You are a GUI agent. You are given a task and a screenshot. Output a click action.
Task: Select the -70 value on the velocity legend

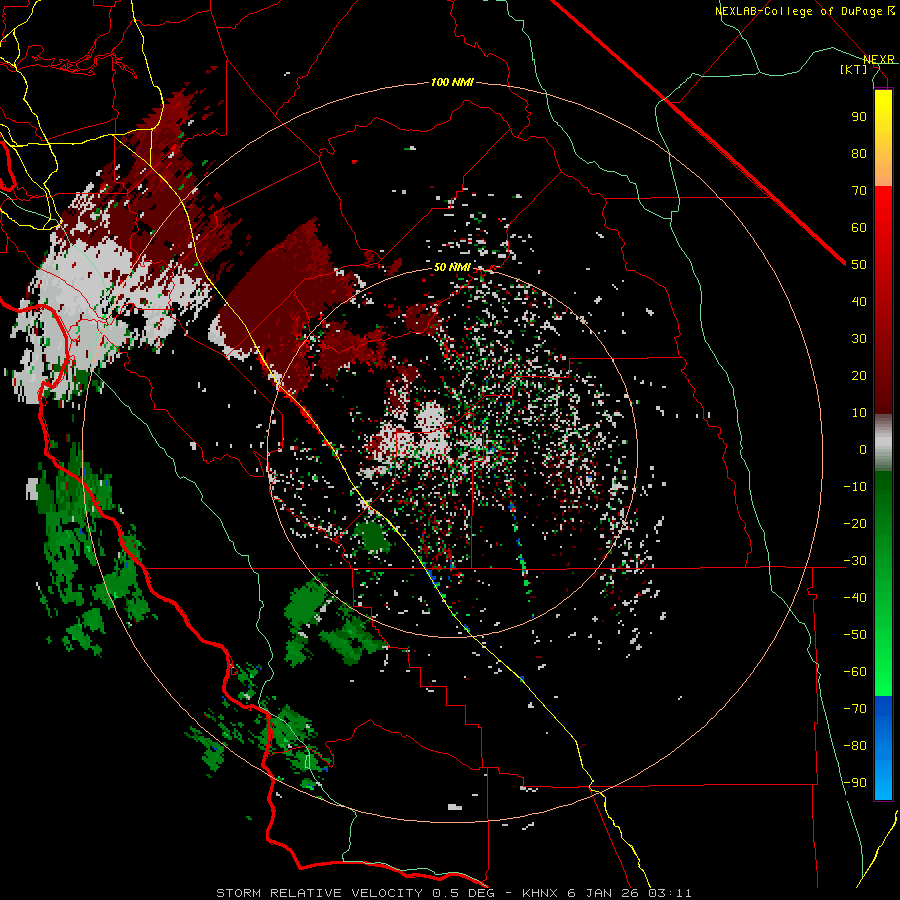click(855, 709)
